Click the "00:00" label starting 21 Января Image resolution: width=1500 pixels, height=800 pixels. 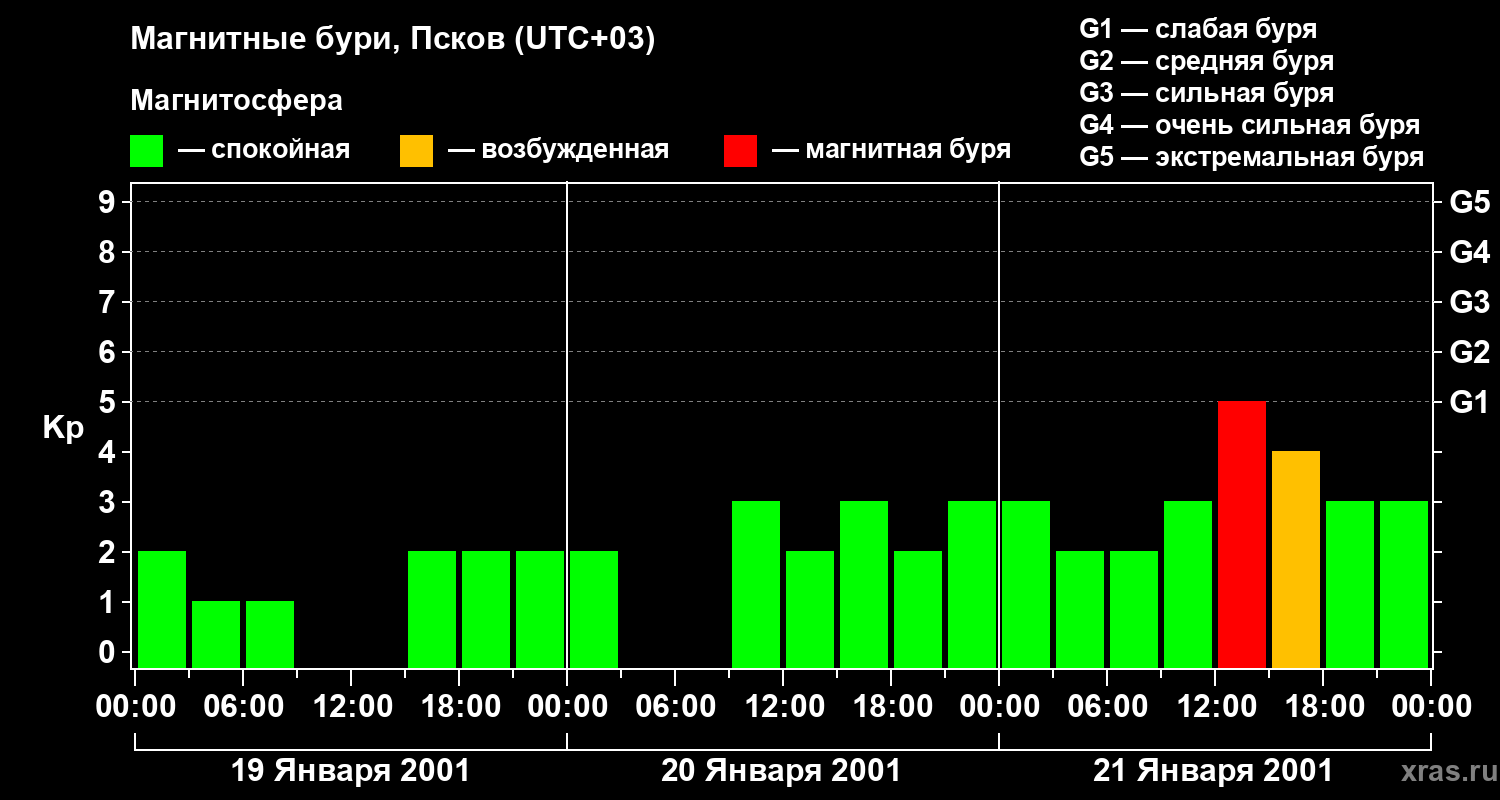coord(1000,707)
